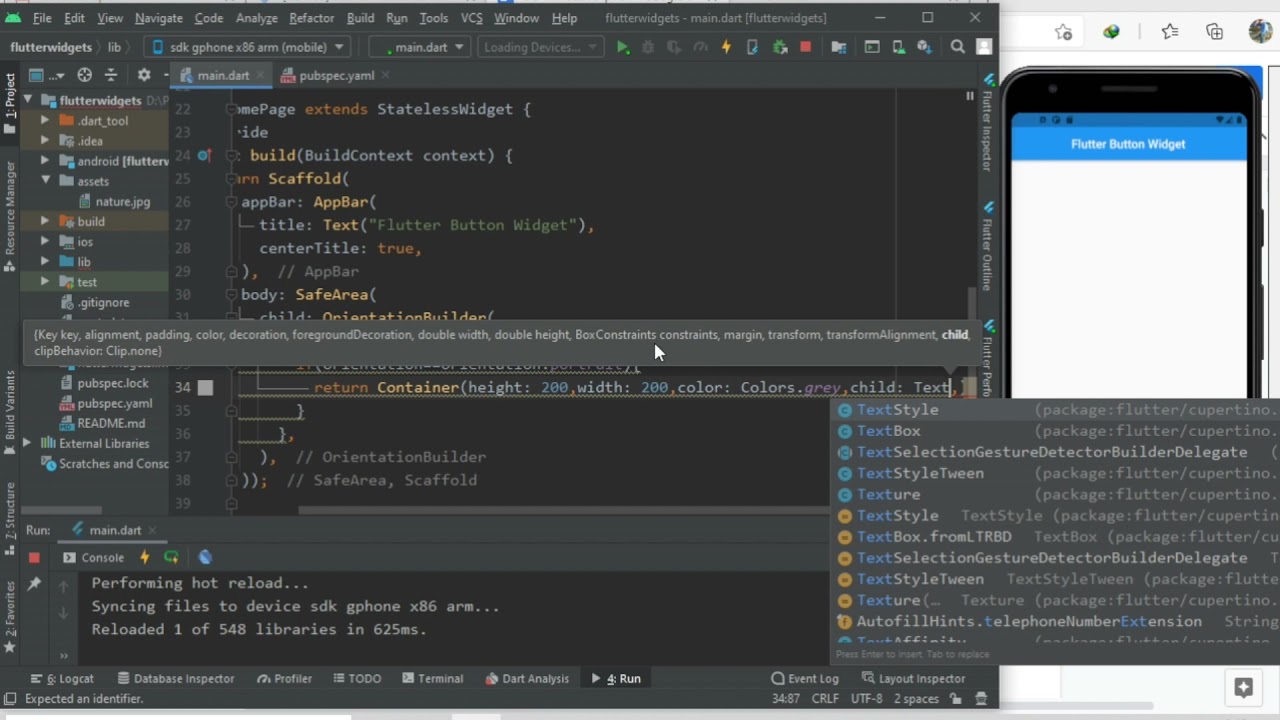This screenshot has height=720, width=1280.
Task: Click the breakpoint override icon on line 24
Action: tap(204, 156)
